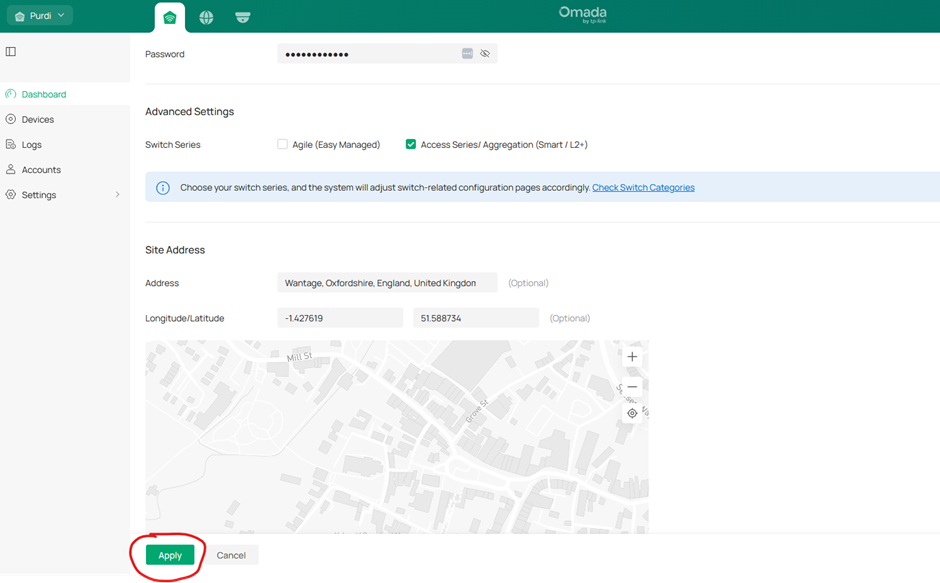This screenshot has width=940, height=583.
Task: Open the Purdi site dropdown
Action: click(x=40, y=16)
